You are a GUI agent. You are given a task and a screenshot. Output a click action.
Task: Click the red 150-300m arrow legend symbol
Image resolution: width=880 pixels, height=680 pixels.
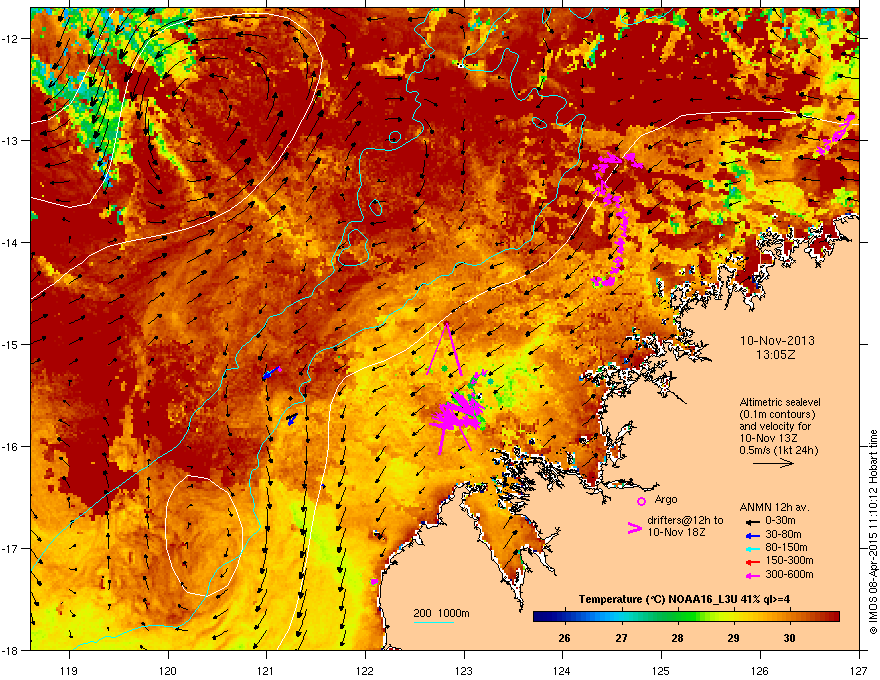click(751, 562)
